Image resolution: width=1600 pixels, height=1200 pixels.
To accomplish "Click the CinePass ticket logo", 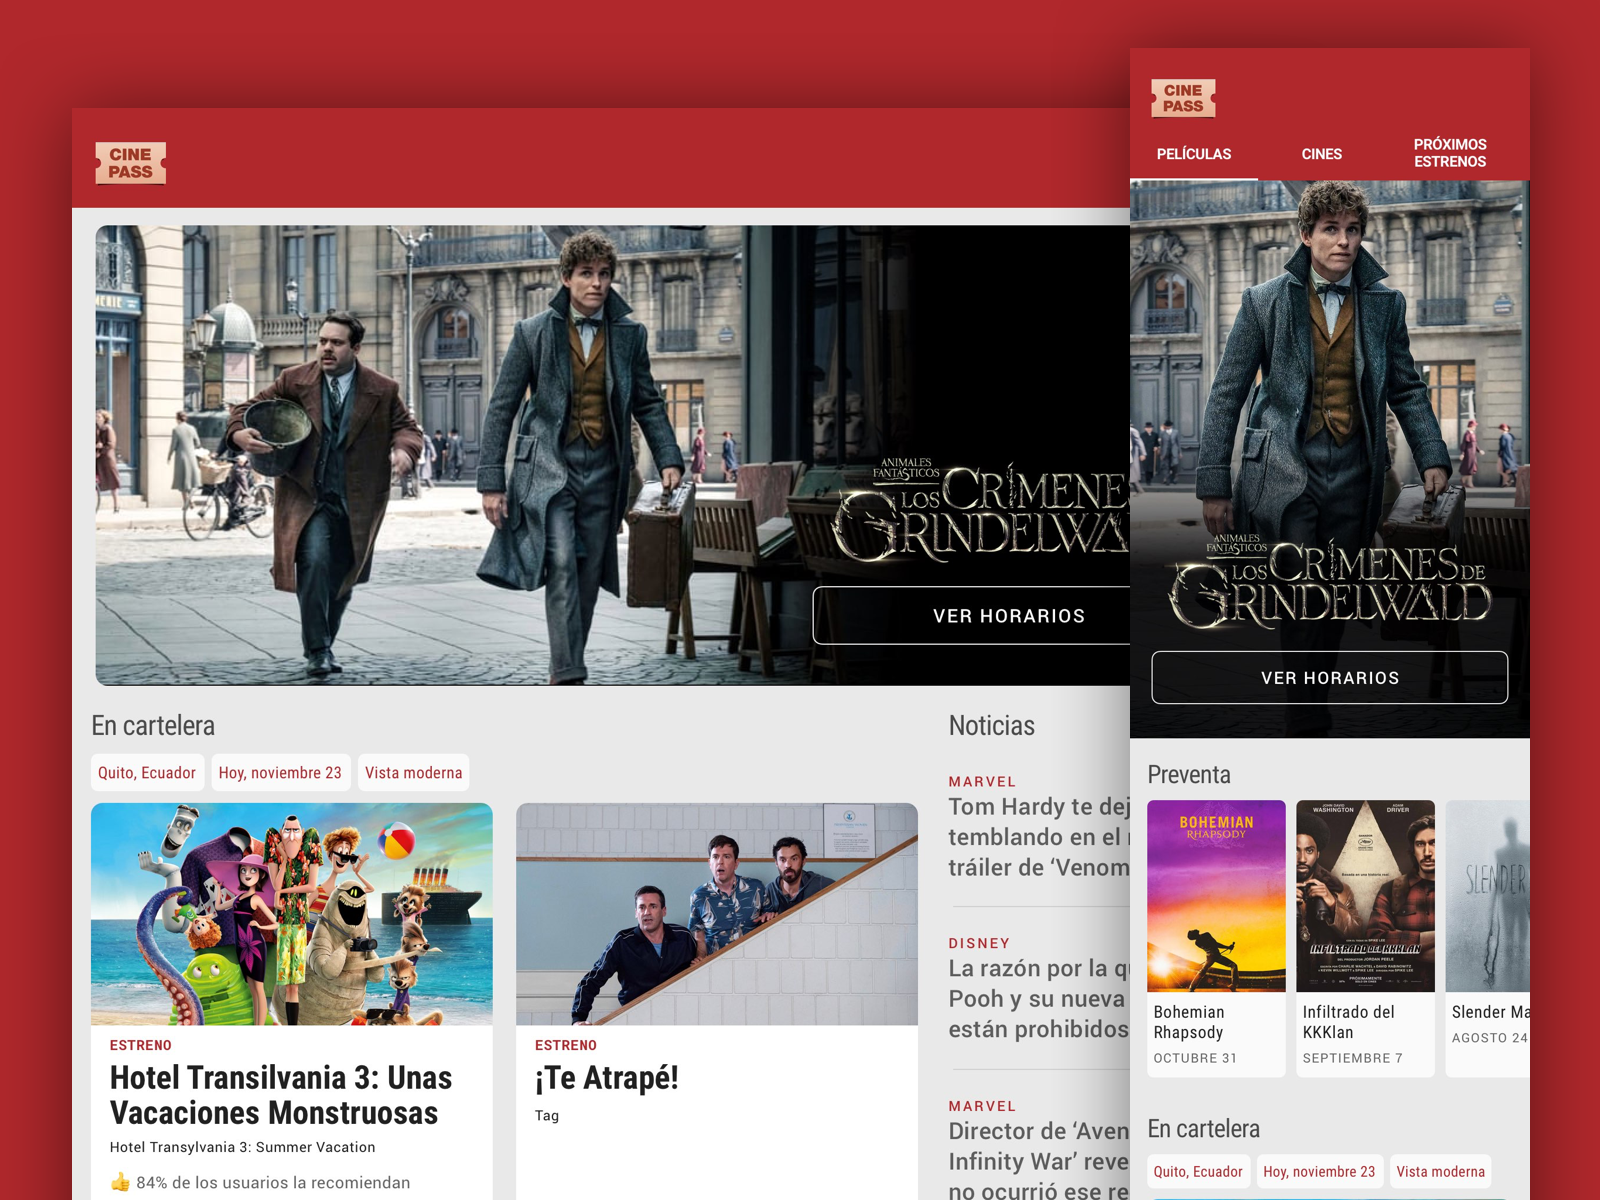I will 130,163.
